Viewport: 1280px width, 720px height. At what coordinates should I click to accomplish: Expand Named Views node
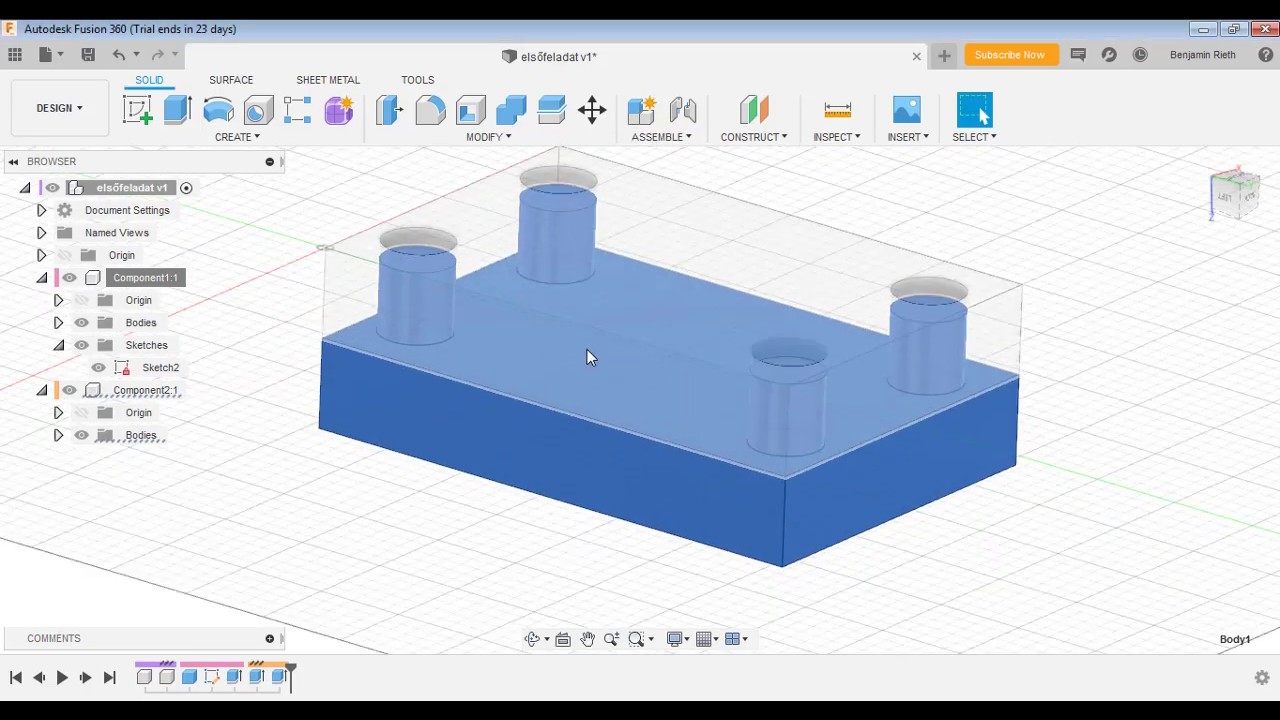tap(41, 233)
